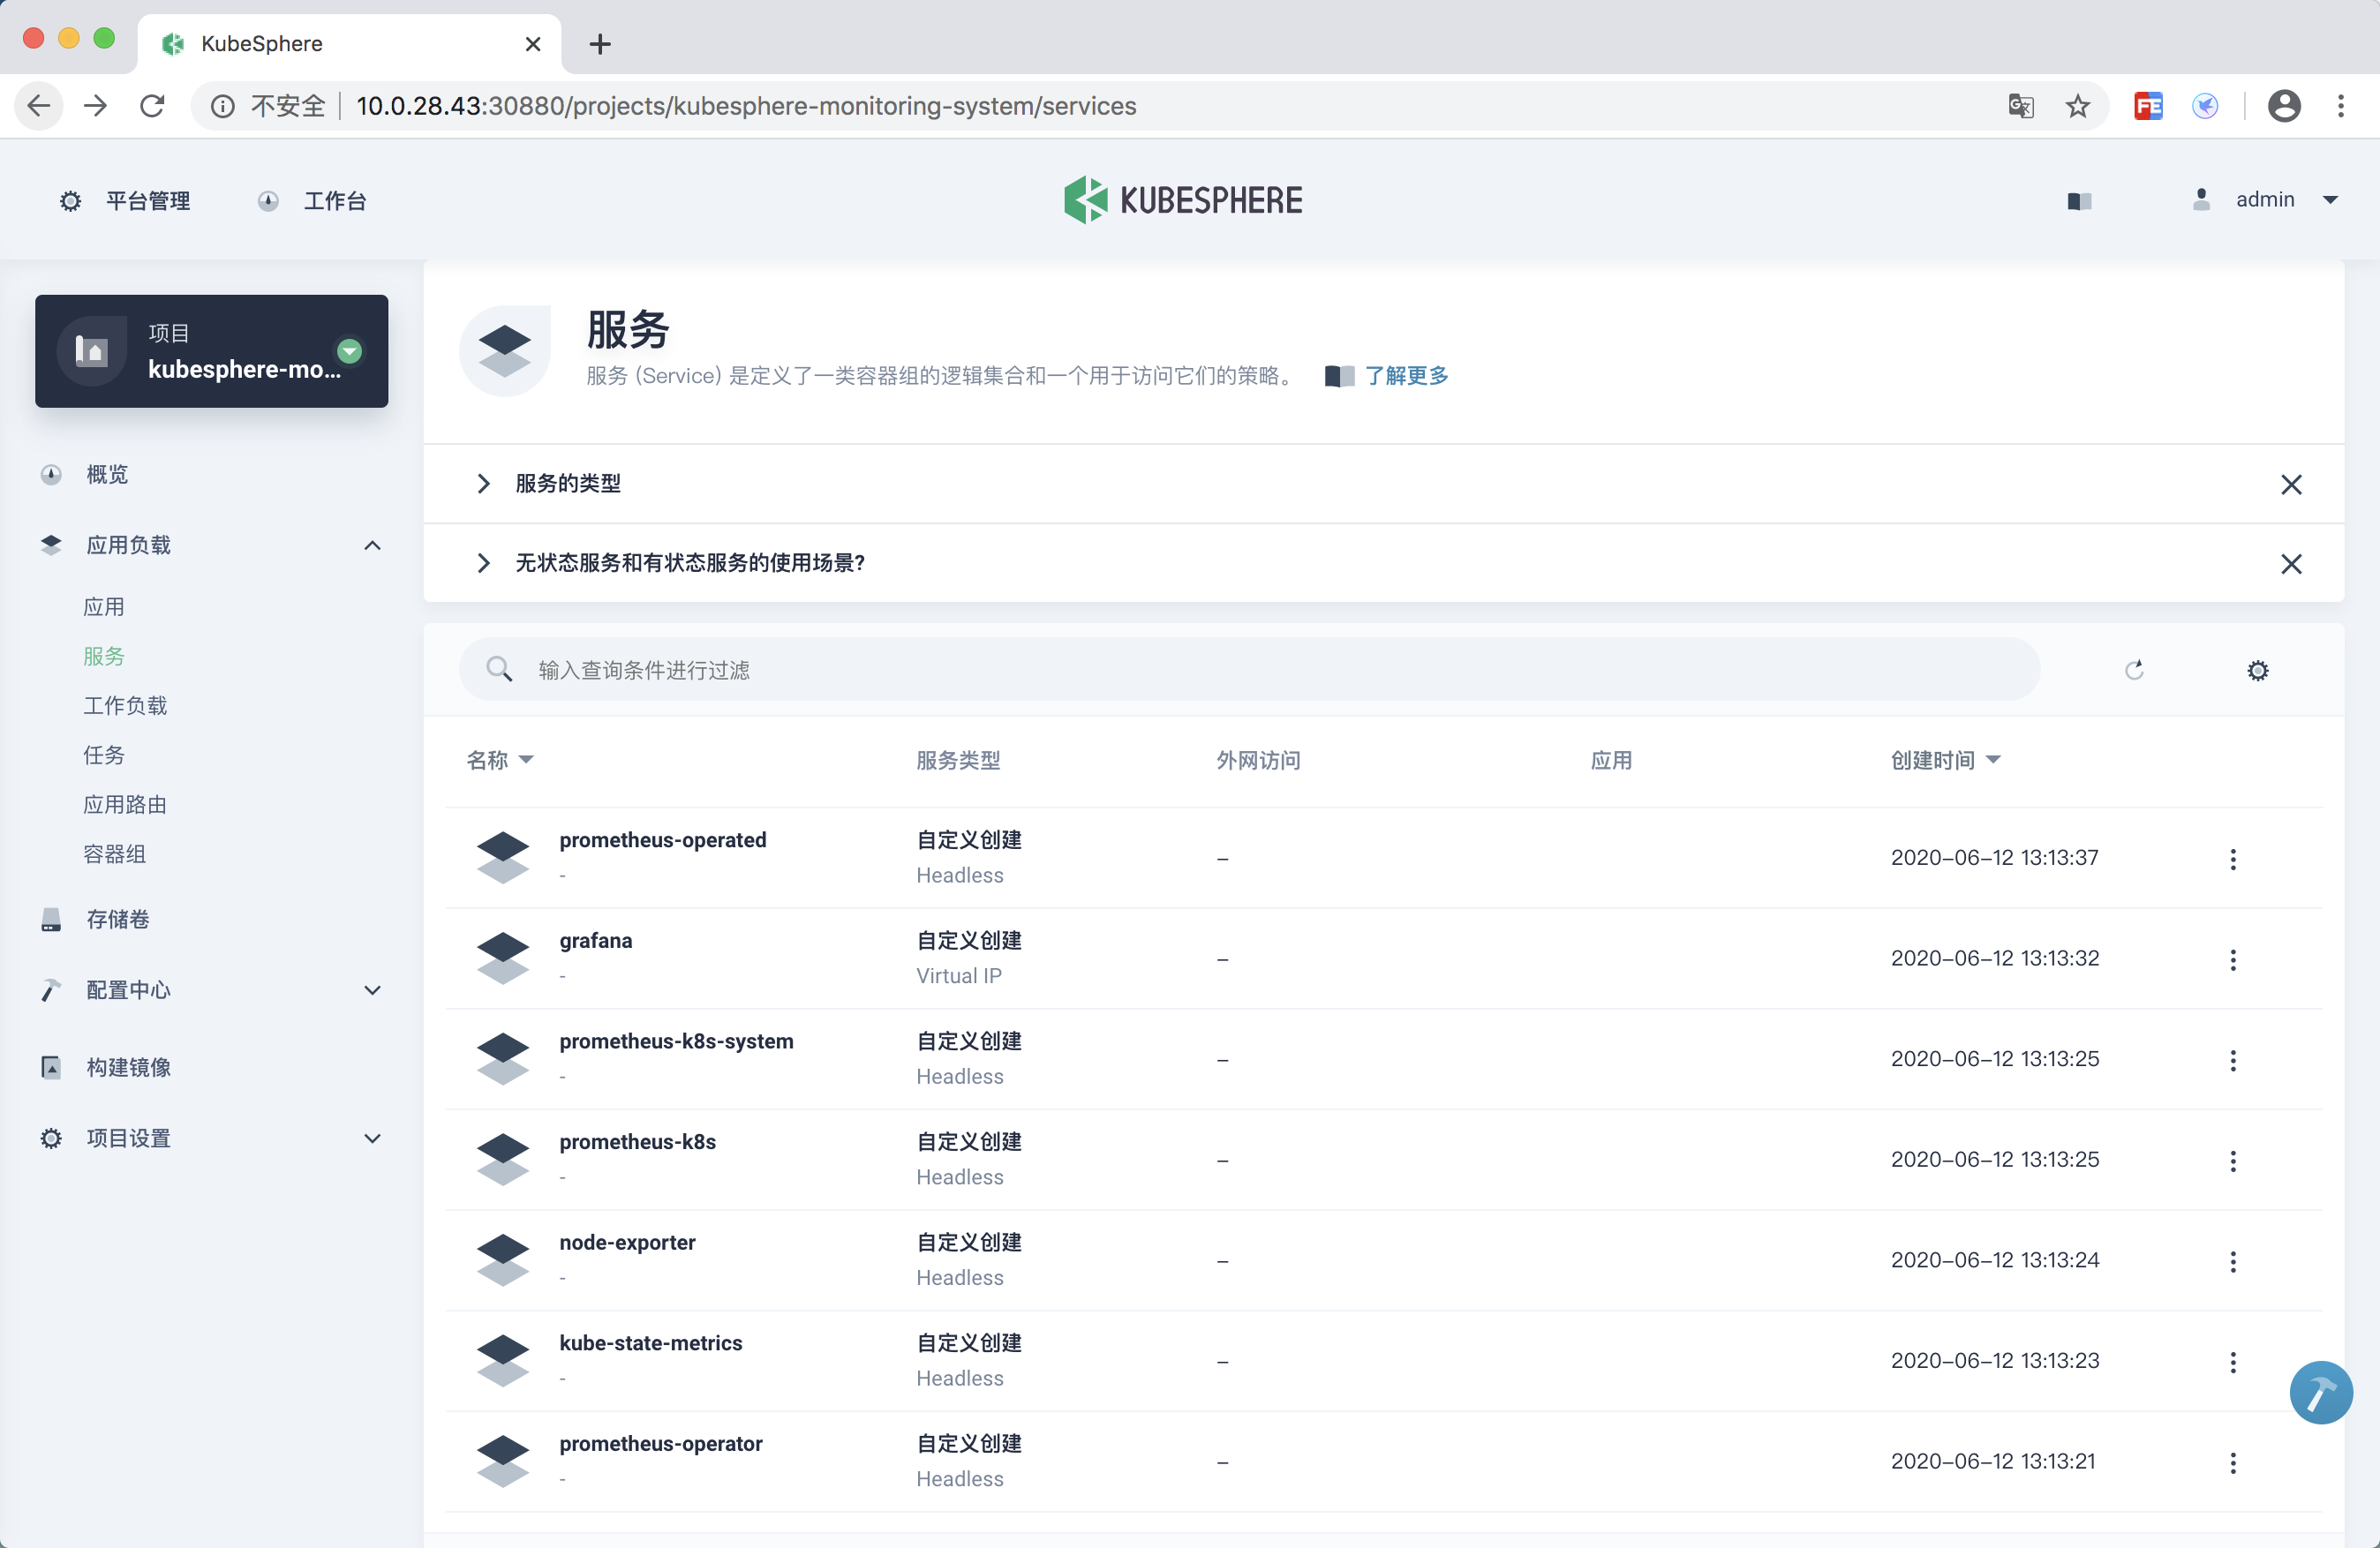The width and height of the screenshot is (2380, 1548).
Task: Click the refresh icon beside the search box
Action: click(x=2134, y=670)
